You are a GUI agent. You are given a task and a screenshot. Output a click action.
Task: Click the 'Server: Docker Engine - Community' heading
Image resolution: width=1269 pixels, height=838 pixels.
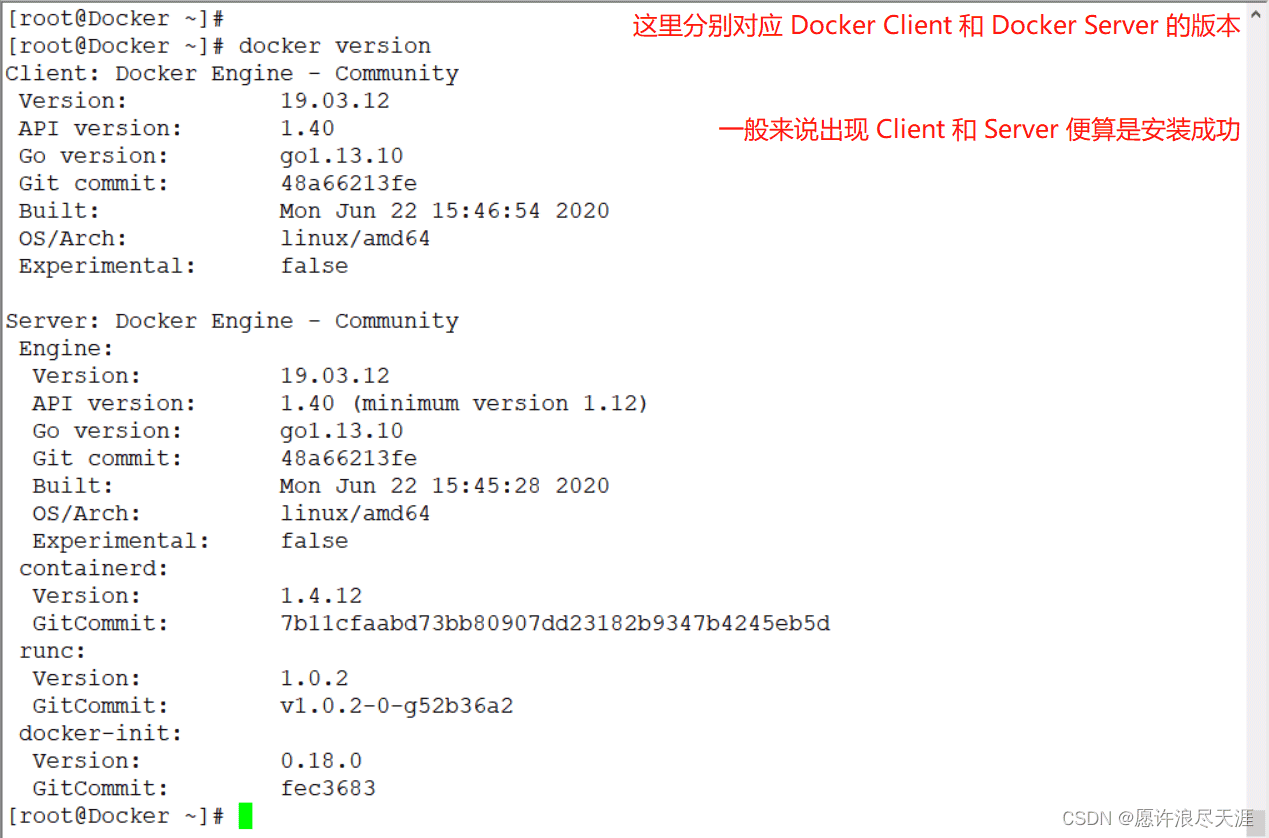232,321
